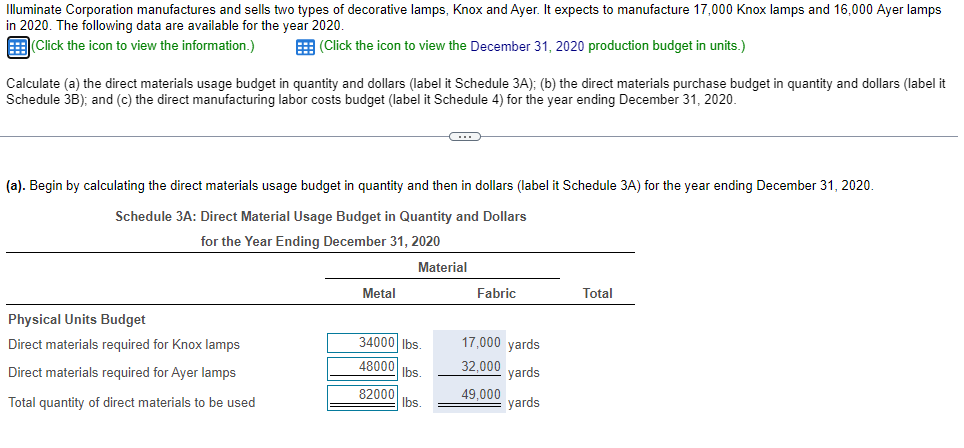Image resolution: width=964 pixels, height=448 pixels.
Task: Click 'Direct materials required for Knox lamps' label
Action: click(124, 344)
